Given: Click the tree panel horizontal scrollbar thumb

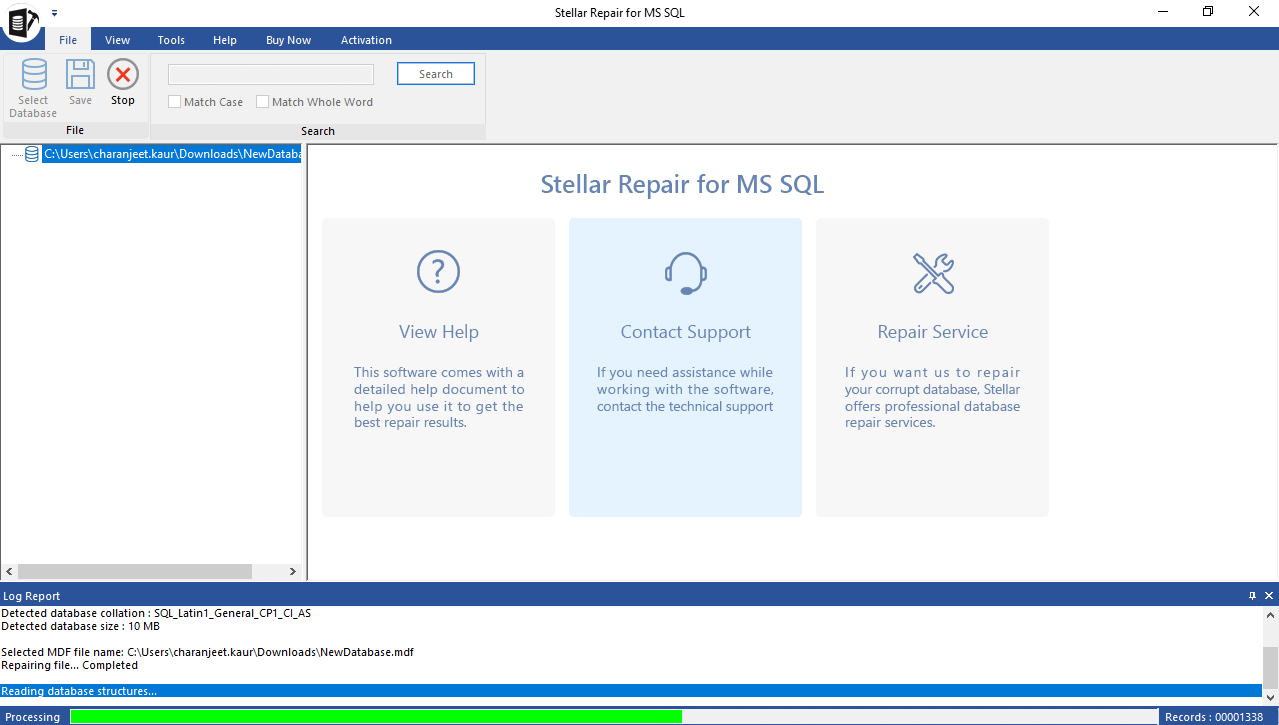Looking at the screenshot, I should [x=134, y=571].
